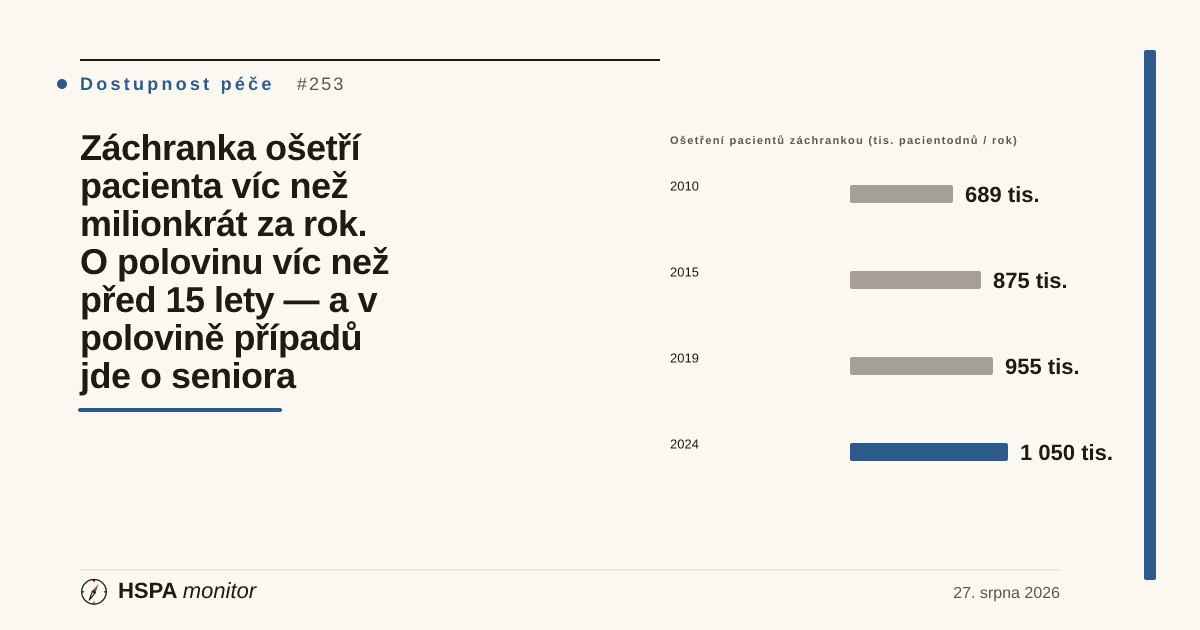Click the date 27. srpna 2026

click(1006, 592)
